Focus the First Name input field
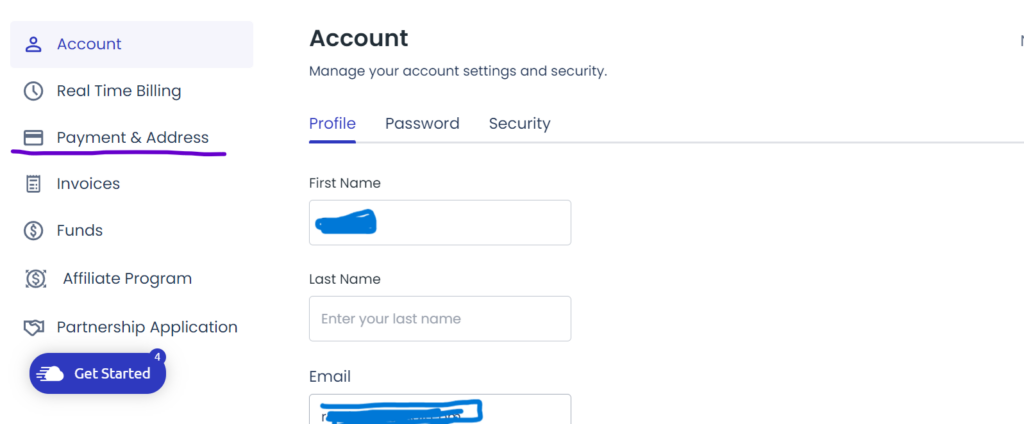Image resolution: width=1024 pixels, height=424 pixels. [440, 223]
